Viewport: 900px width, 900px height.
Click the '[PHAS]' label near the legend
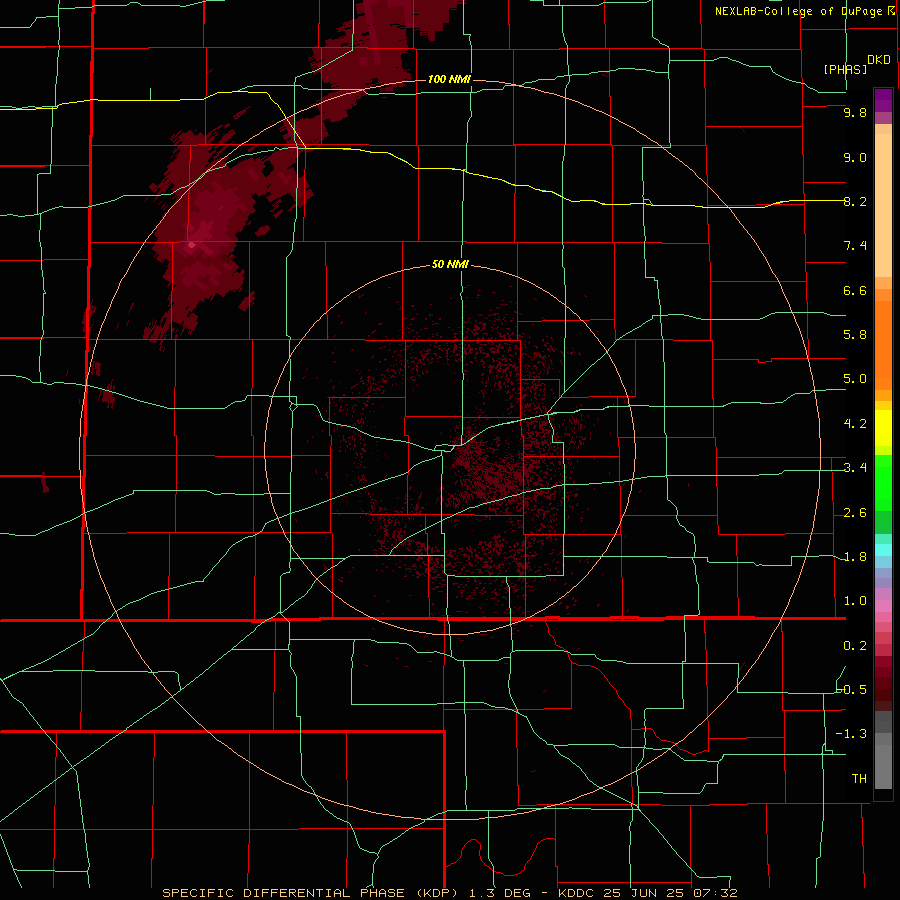845,69
